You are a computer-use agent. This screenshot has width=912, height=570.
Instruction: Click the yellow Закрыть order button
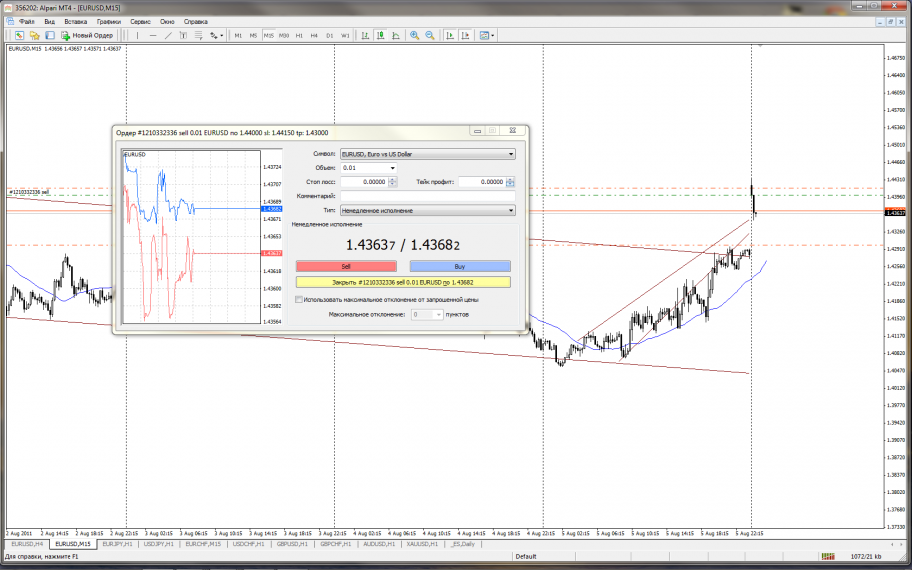[403, 282]
